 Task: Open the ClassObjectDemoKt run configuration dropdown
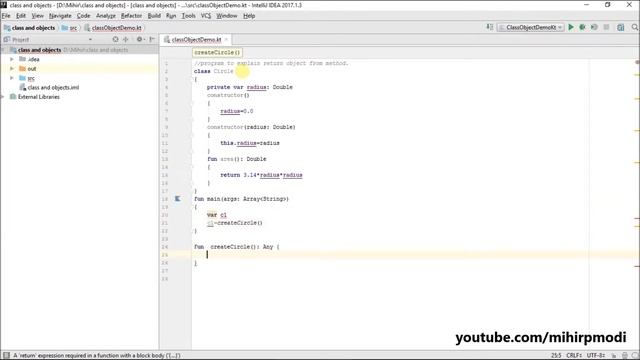(x=531, y=27)
